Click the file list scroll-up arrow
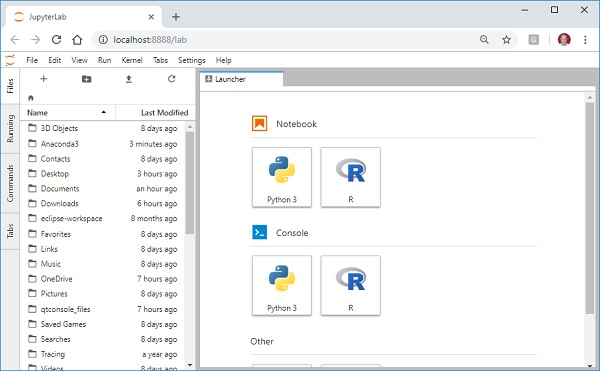600x371 pixels. click(x=190, y=127)
